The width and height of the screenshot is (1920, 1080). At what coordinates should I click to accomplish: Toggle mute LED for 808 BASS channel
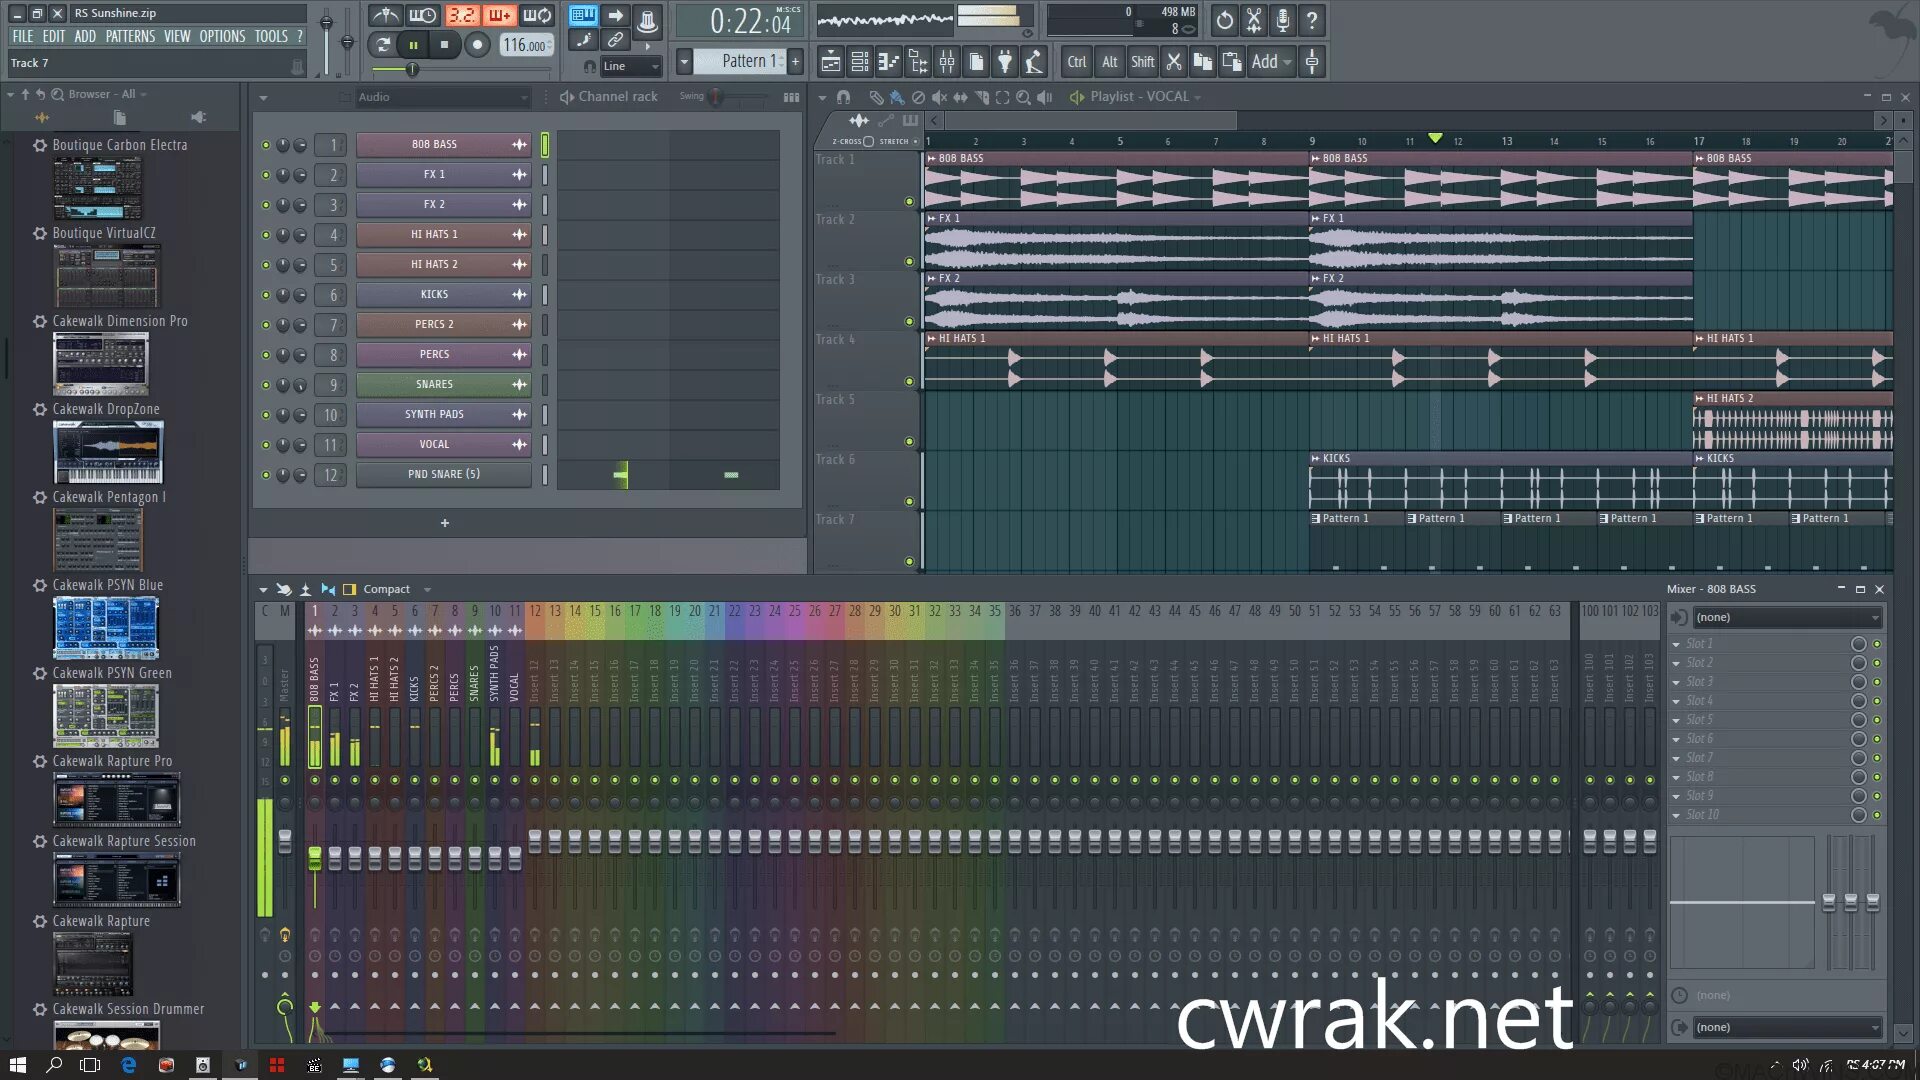point(266,145)
